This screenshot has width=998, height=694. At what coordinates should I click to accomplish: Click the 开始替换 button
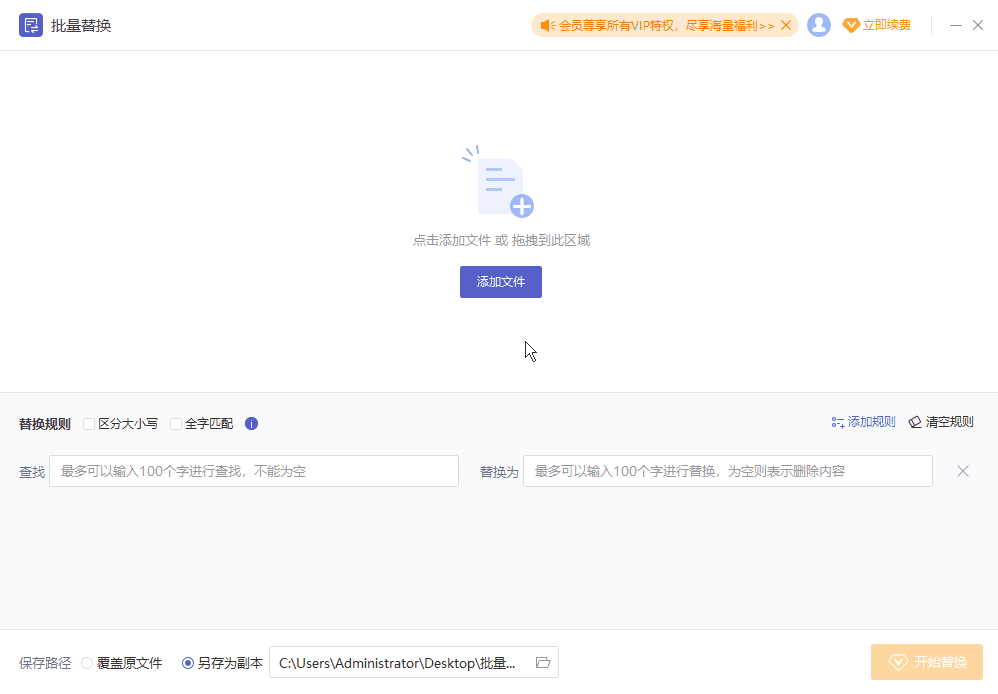point(926,661)
